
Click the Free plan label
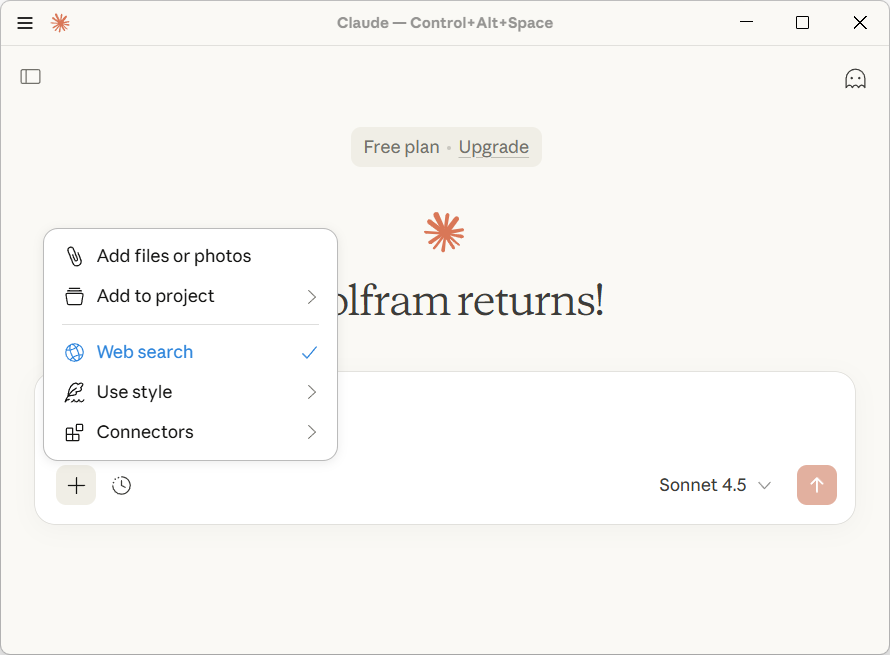click(401, 147)
